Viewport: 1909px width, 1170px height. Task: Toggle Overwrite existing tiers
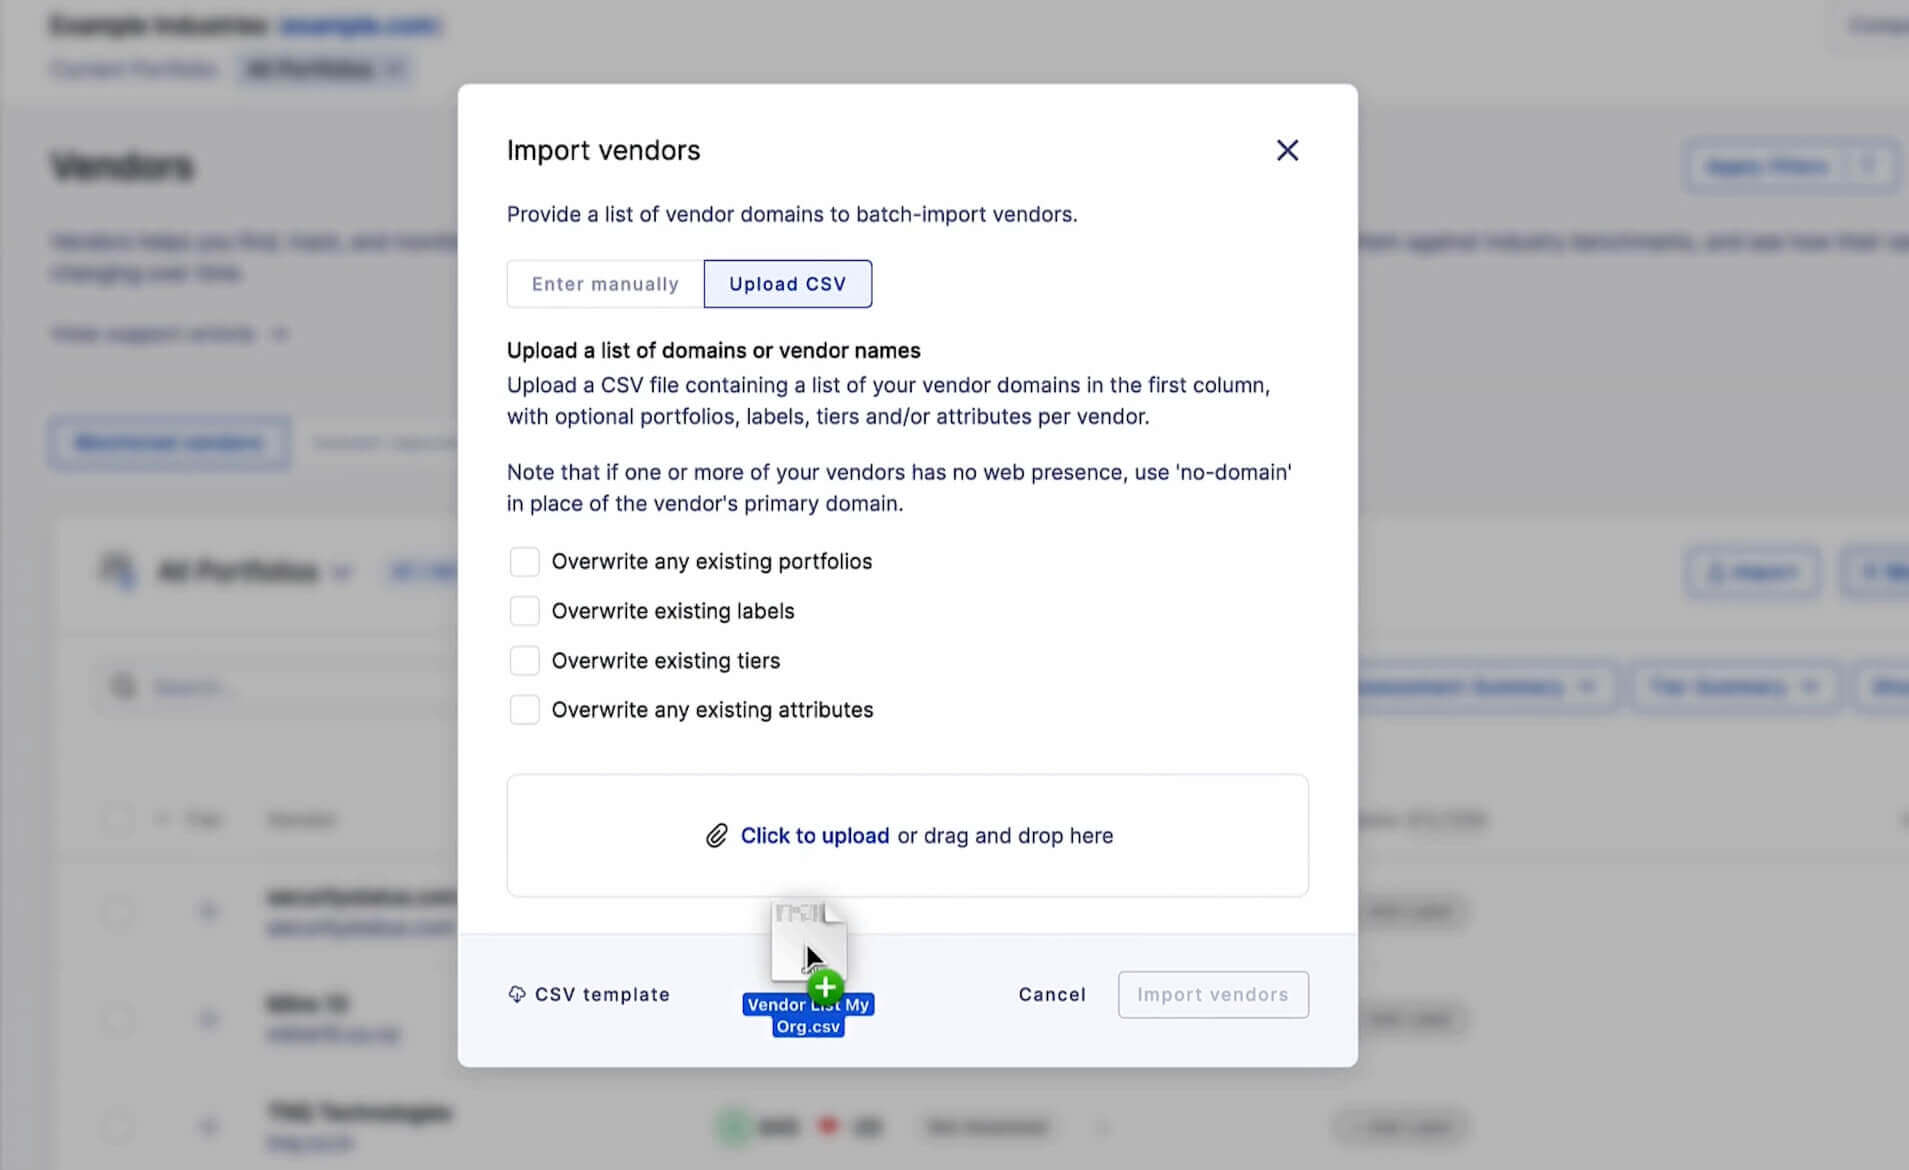click(x=525, y=660)
